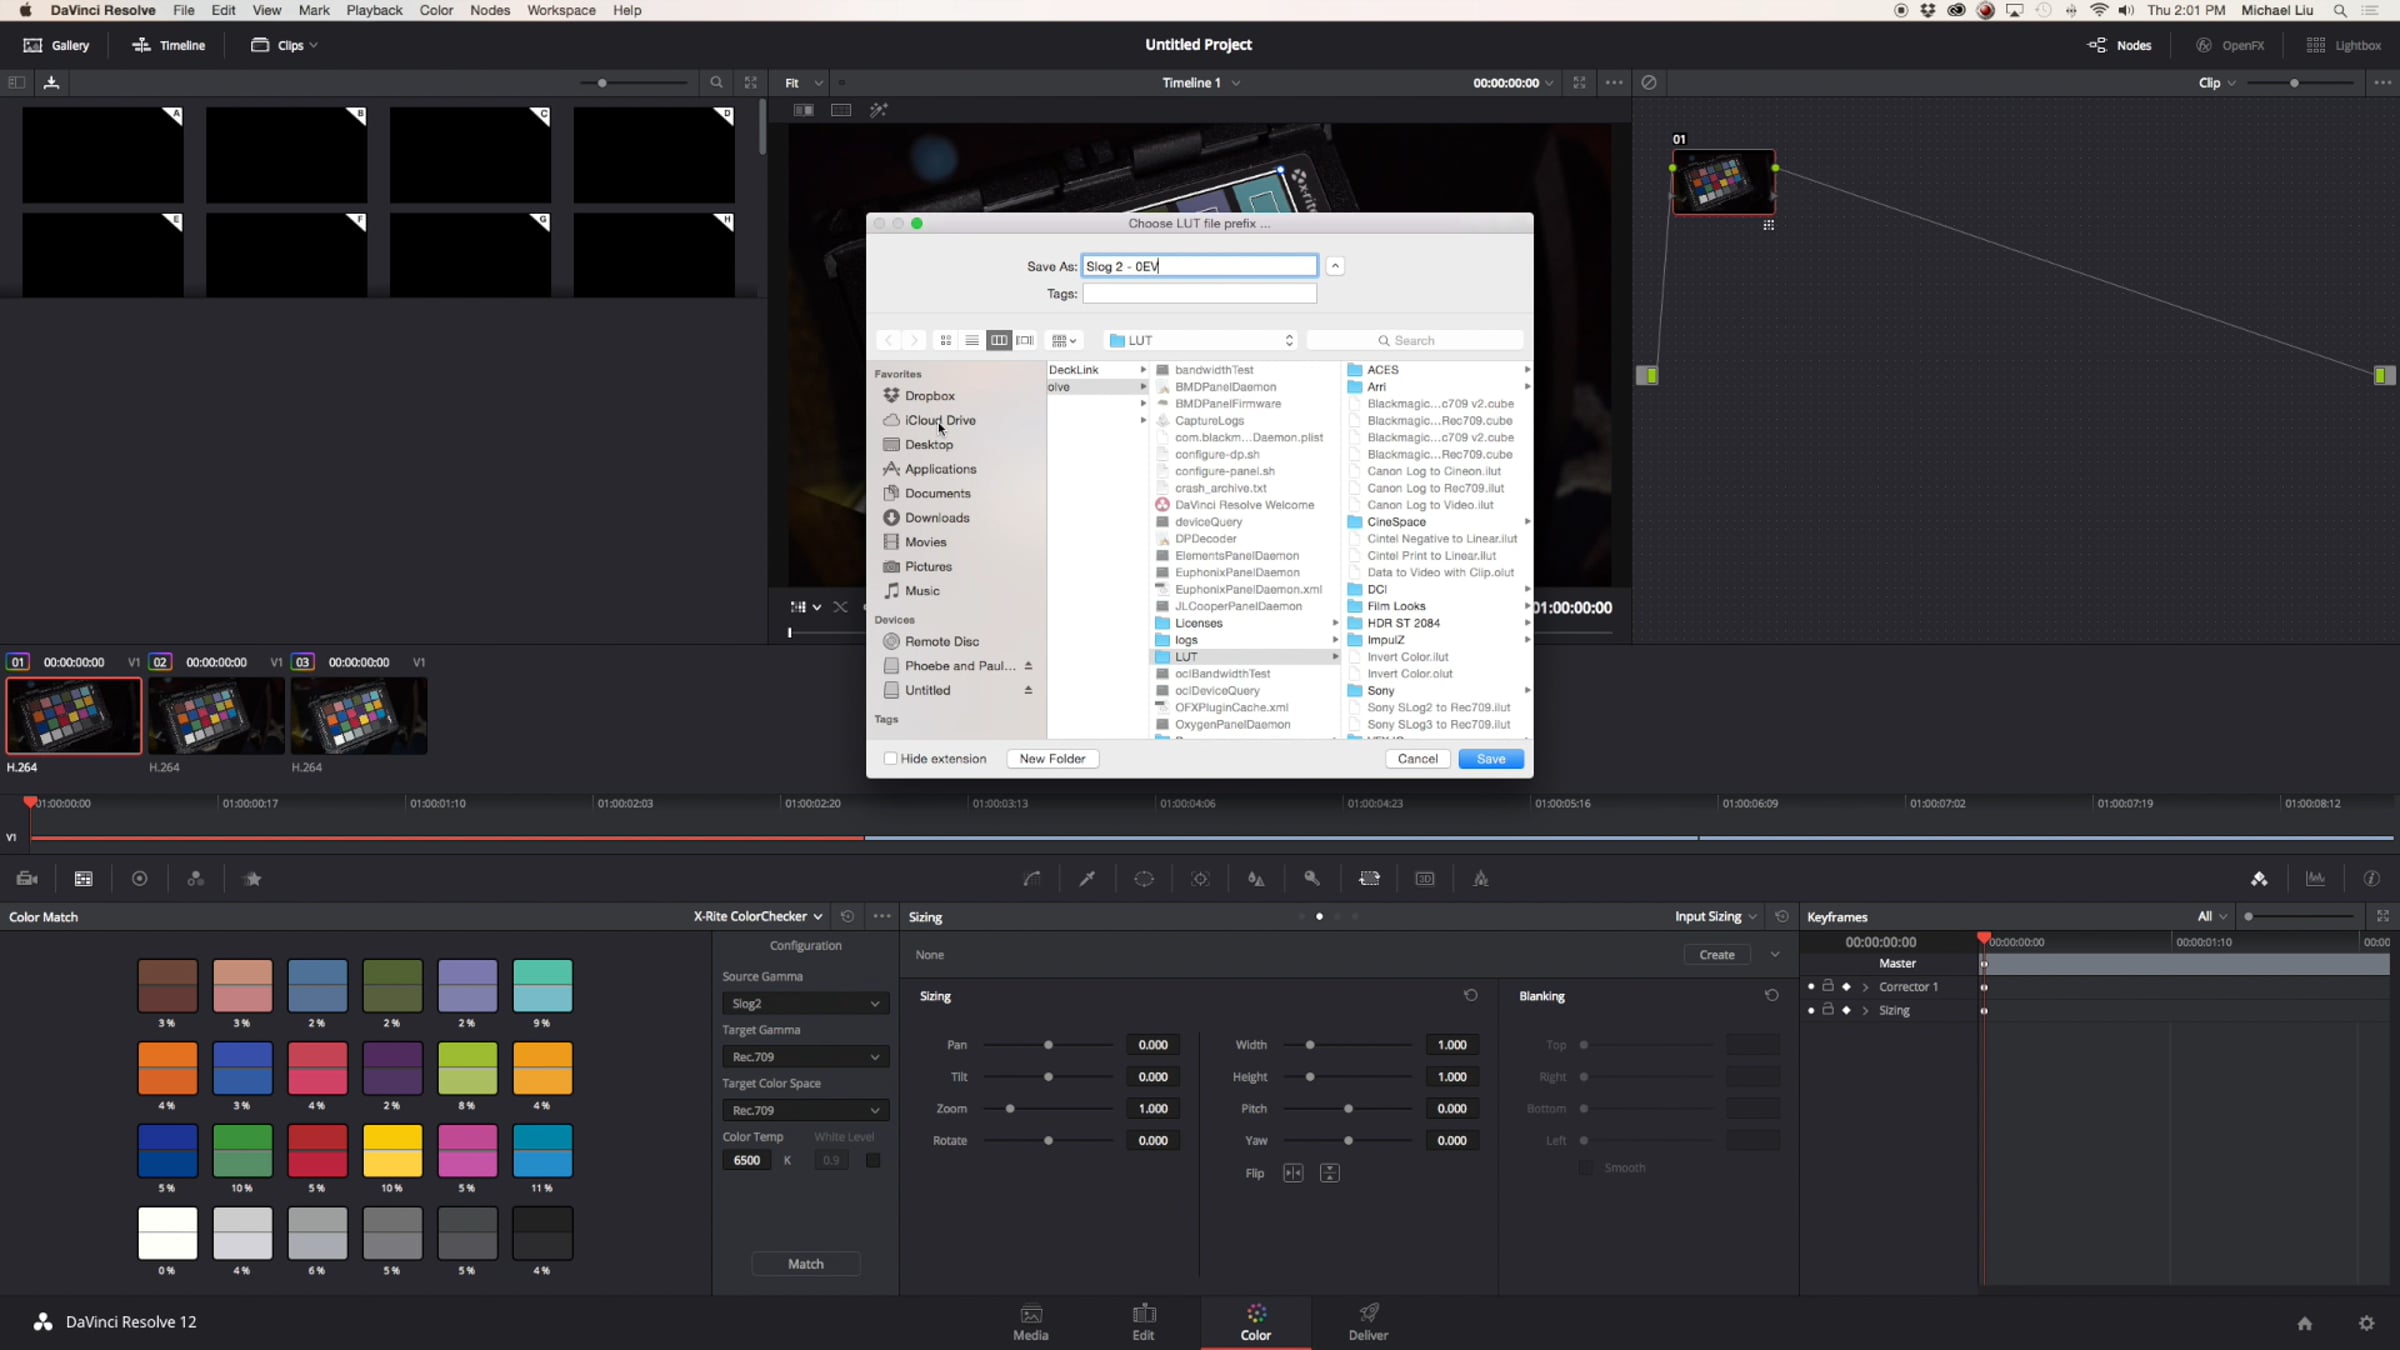The height and width of the screenshot is (1350, 2400).
Task: Open the Color Match palette icon
Action: [x=84, y=879]
